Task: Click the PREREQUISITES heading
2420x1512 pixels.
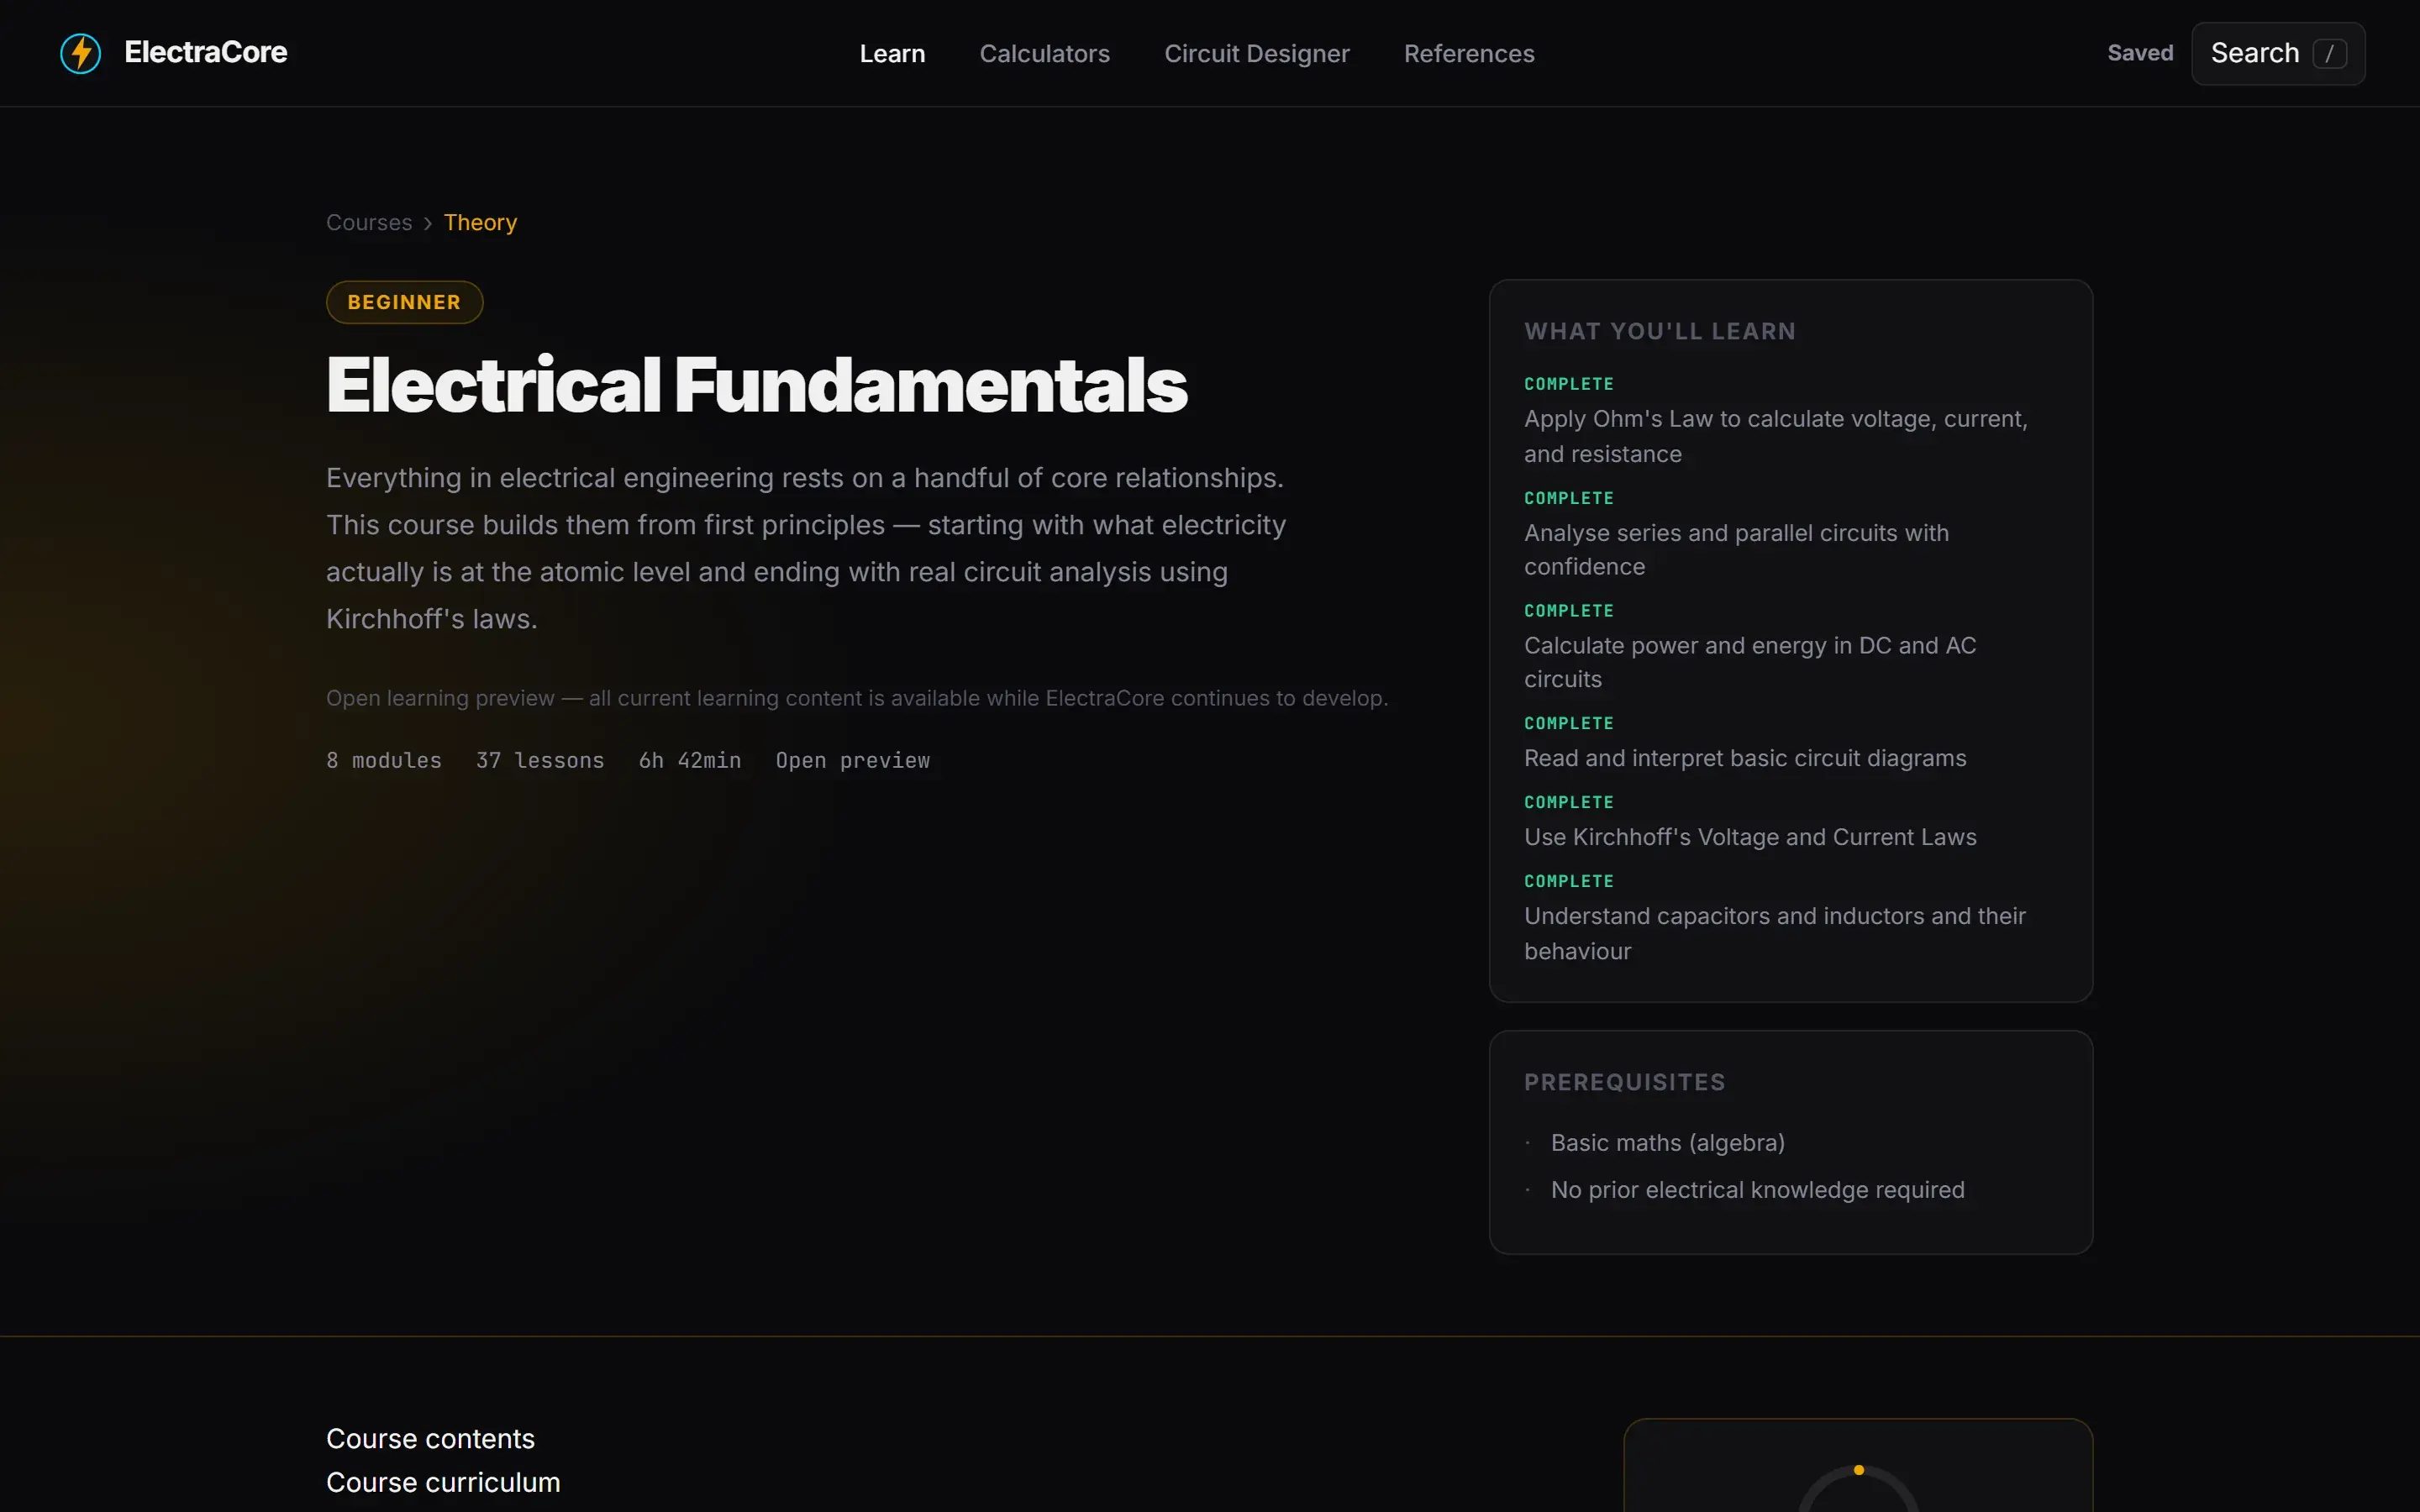Action: point(1624,1082)
